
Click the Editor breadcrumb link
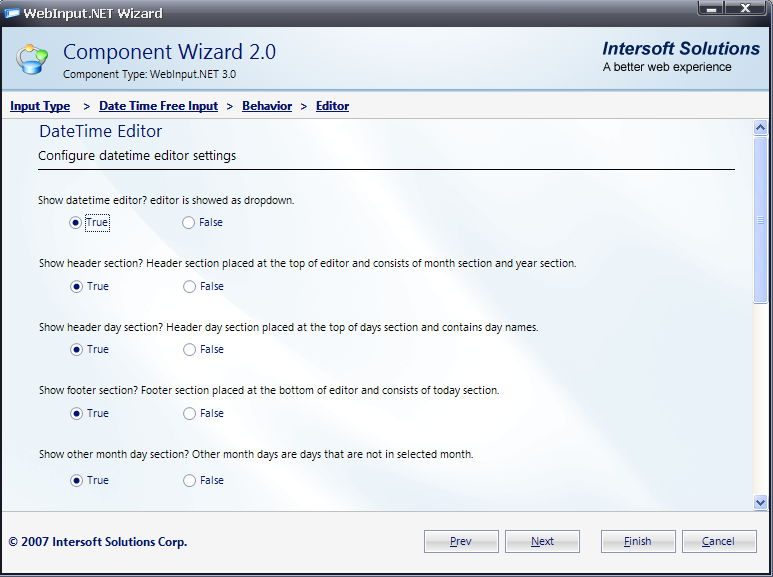332,106
